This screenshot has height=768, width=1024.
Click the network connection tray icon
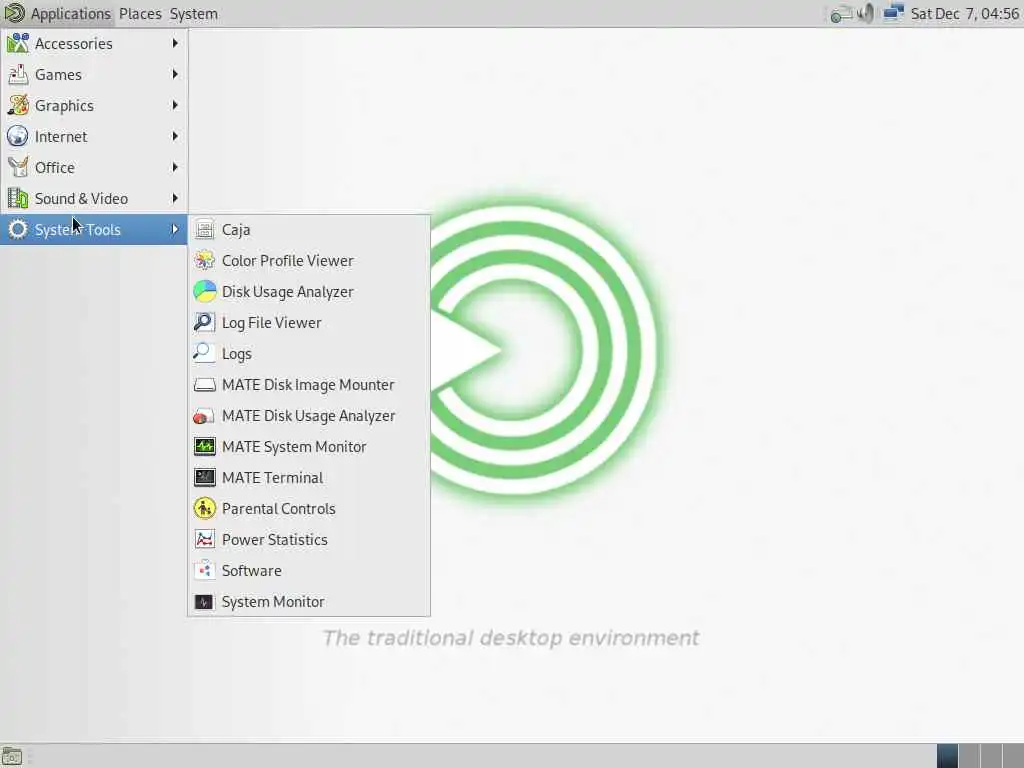893,13
